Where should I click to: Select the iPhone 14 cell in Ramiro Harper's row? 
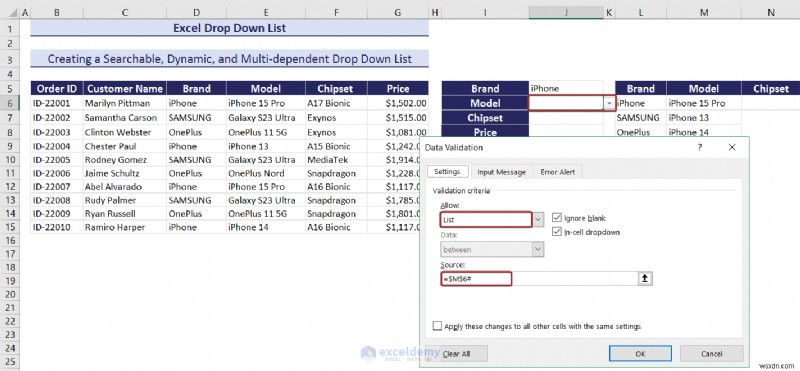coord(266,227)
